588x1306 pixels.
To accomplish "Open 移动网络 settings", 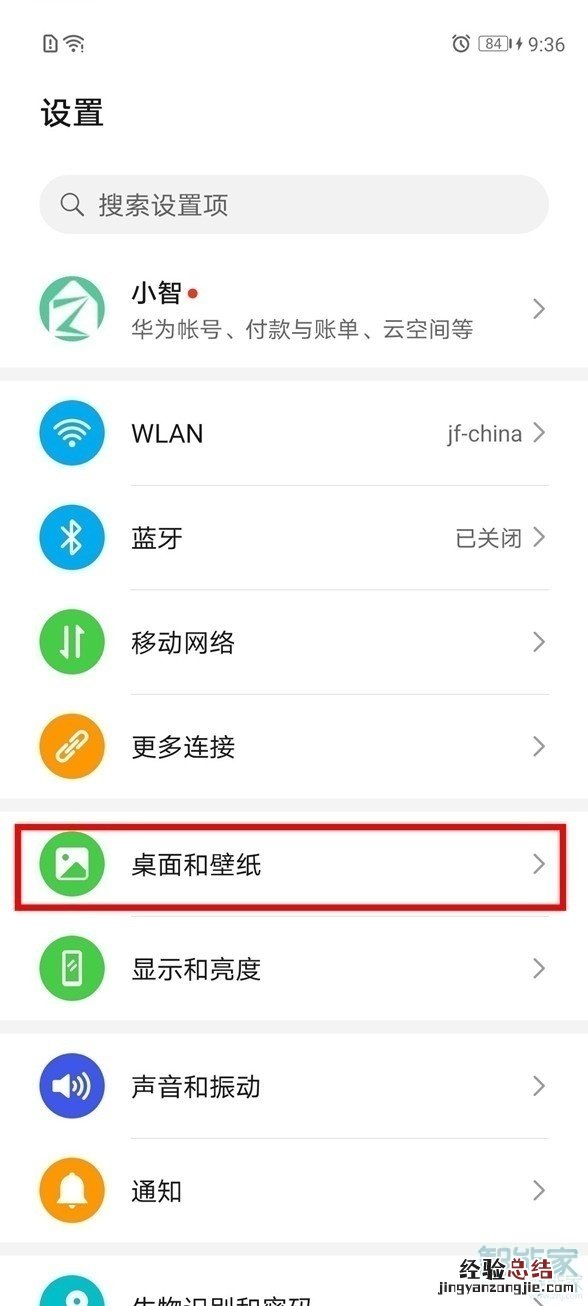I will pyautogui.click(x=294, y=642).
